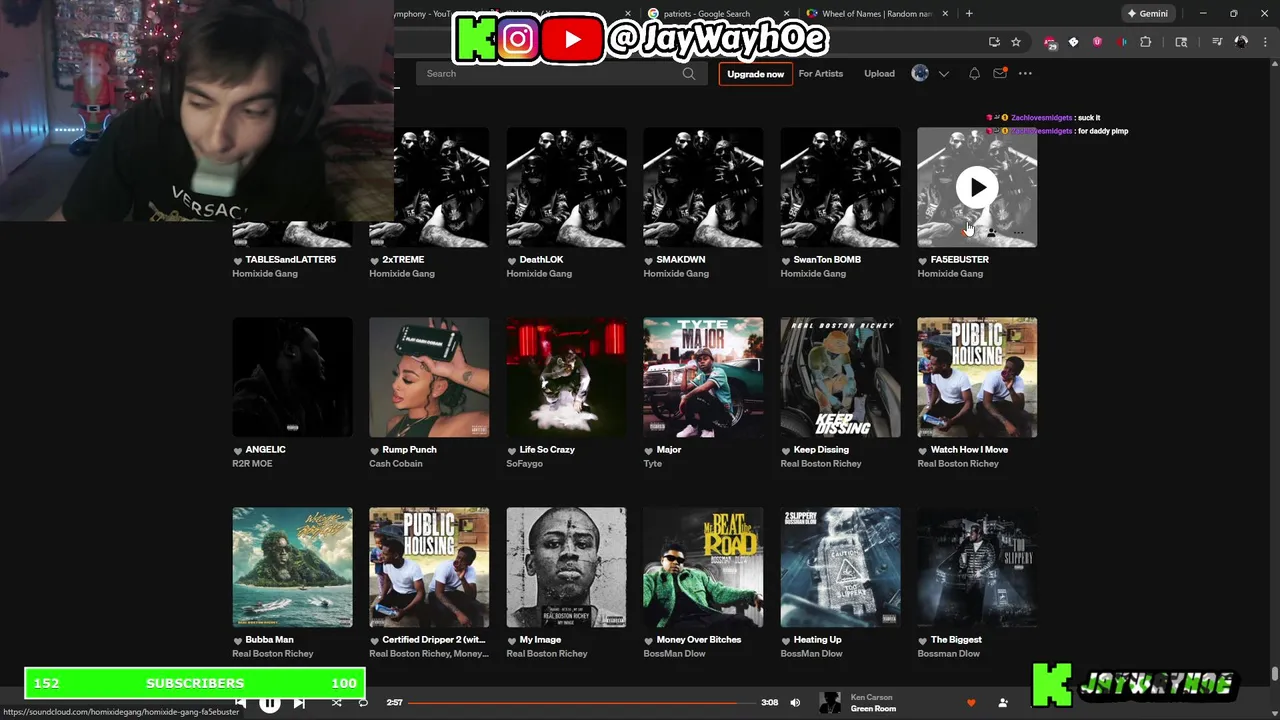Click the search magnifier icon
This screenshot has height=720, width=1280.
688,73
